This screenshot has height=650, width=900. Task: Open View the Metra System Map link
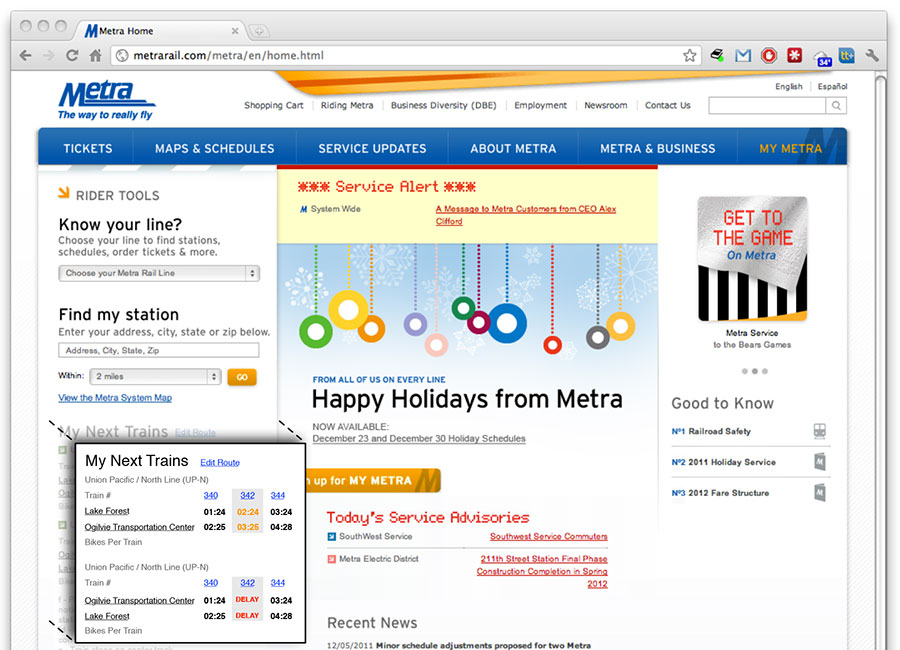115,398
